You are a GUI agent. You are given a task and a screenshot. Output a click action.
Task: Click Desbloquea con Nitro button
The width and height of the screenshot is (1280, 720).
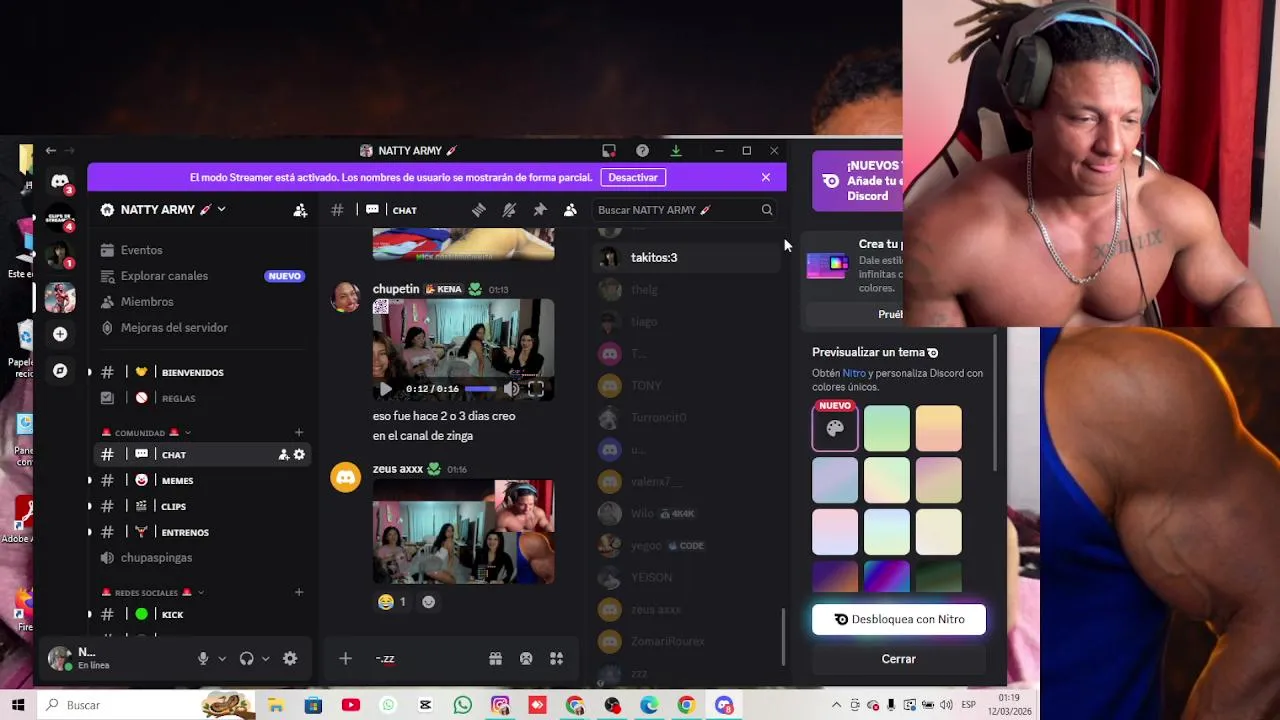899,620
